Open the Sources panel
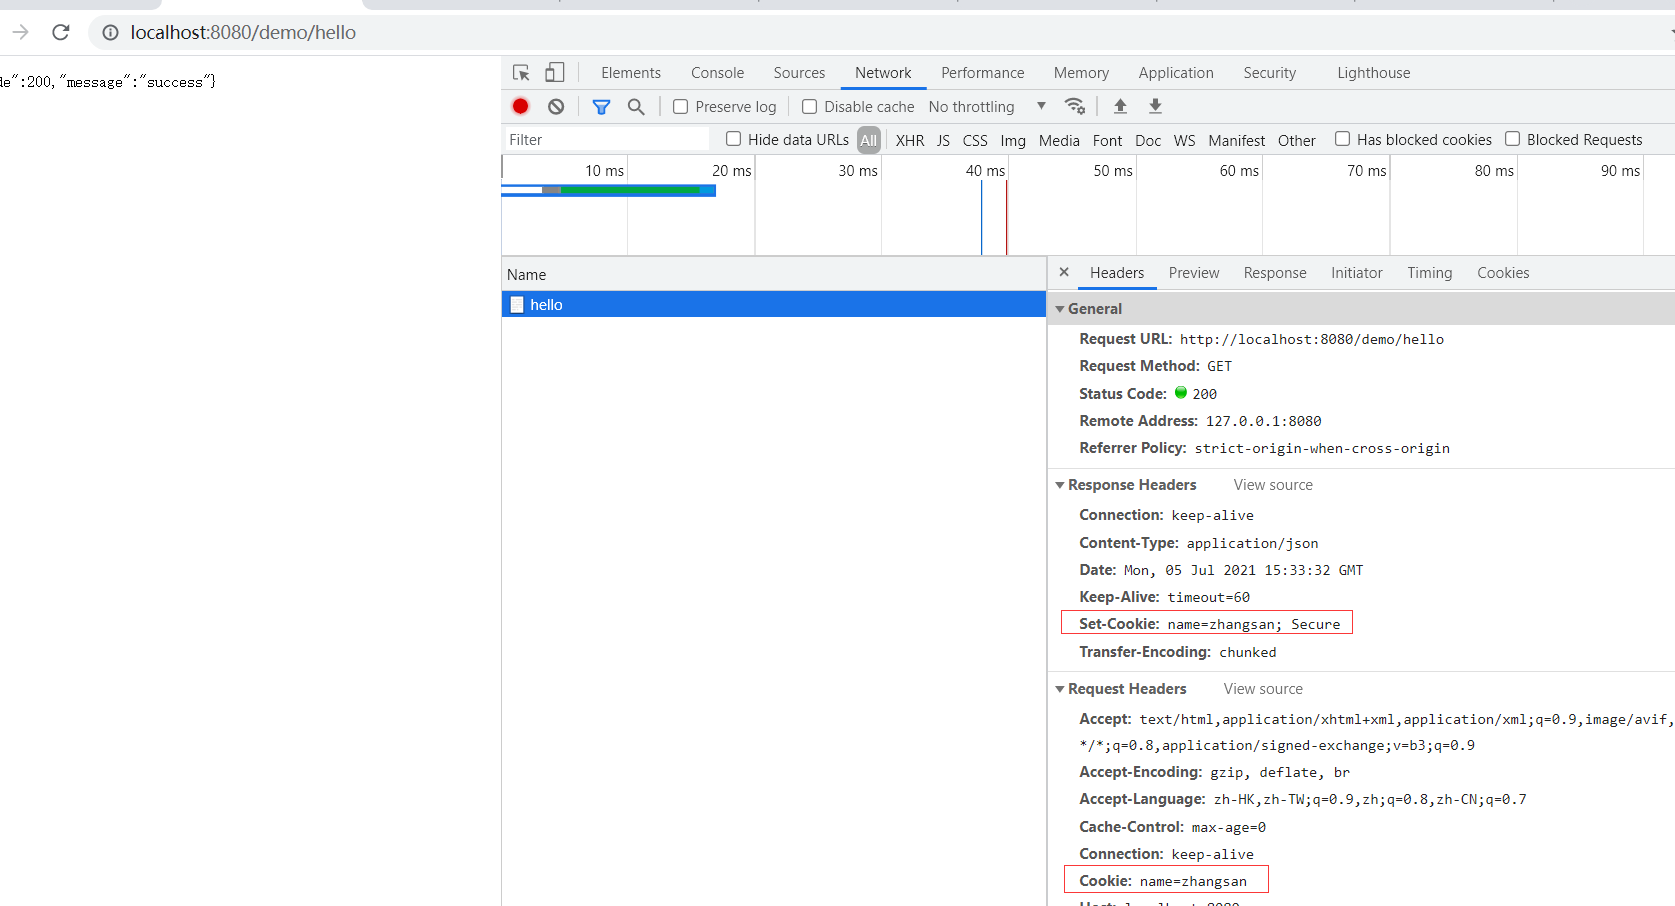1675x906 pixels. pos(799,73)
